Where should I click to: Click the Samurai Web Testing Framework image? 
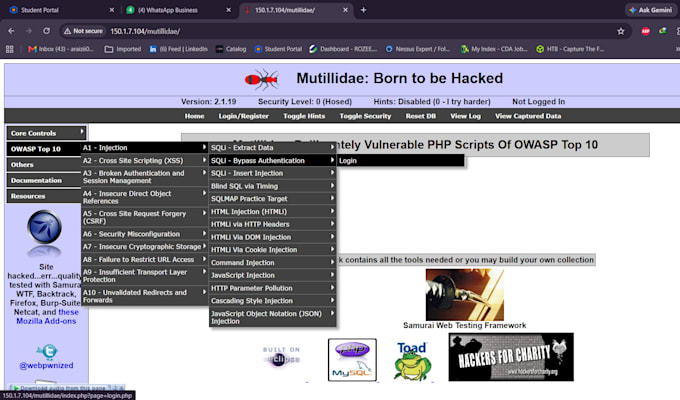coord(464,295)
